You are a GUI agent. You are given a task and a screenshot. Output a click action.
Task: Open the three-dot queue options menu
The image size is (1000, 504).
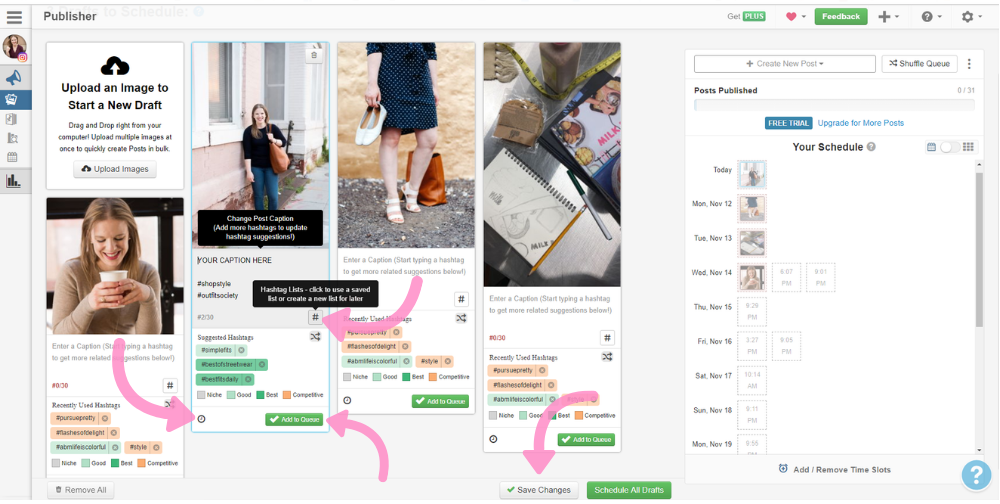tap(969, 64)
